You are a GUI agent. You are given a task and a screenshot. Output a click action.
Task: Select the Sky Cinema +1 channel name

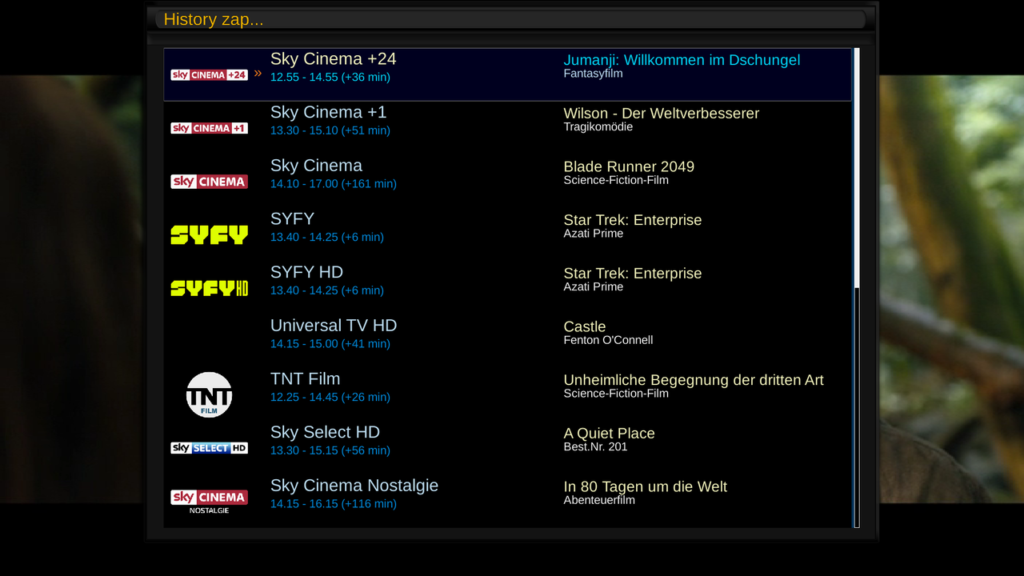coord(328,112)
